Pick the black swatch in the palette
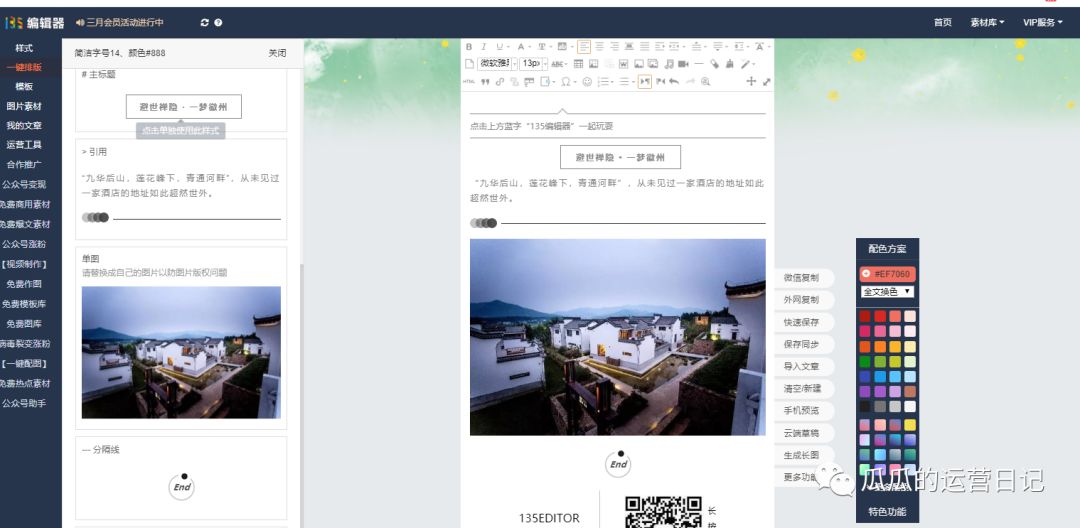Screen dimensions: 1080x528 click(x=865, y=406)
